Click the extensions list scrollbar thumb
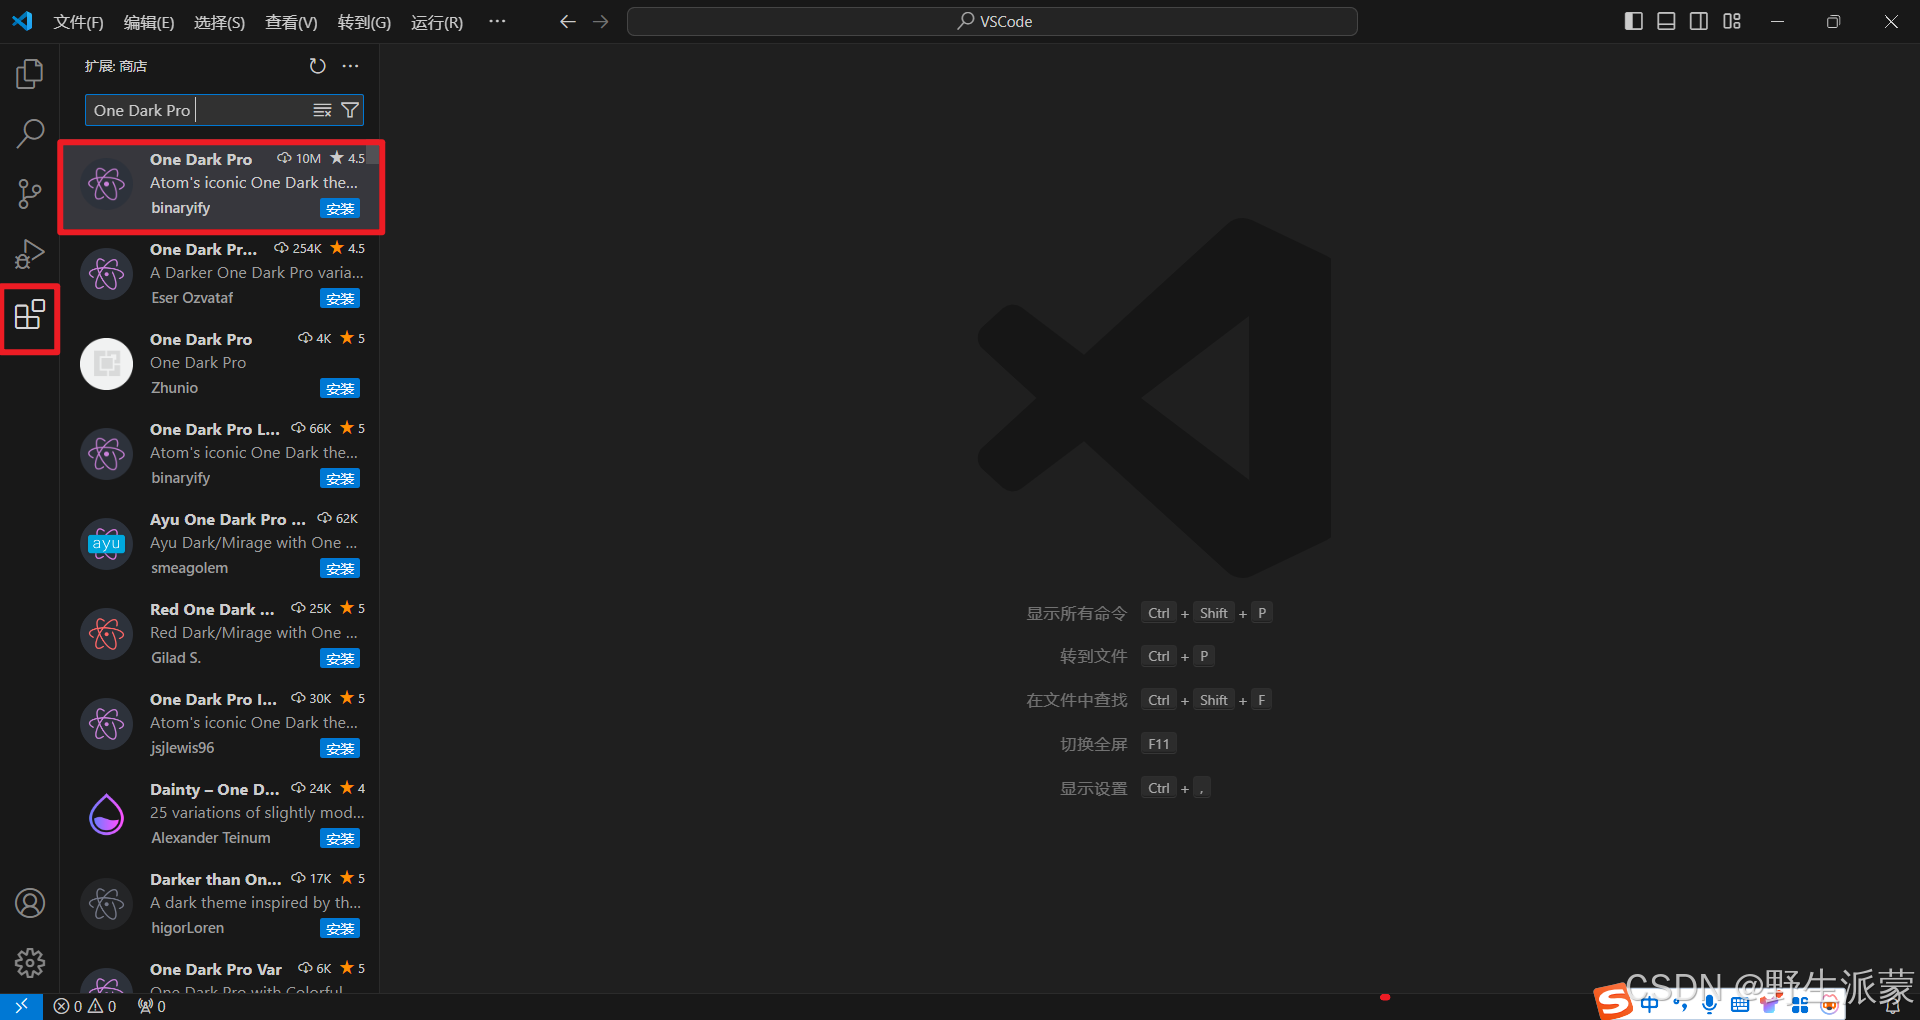Viewport: 1920px width, 1020px height. (373, 153)
